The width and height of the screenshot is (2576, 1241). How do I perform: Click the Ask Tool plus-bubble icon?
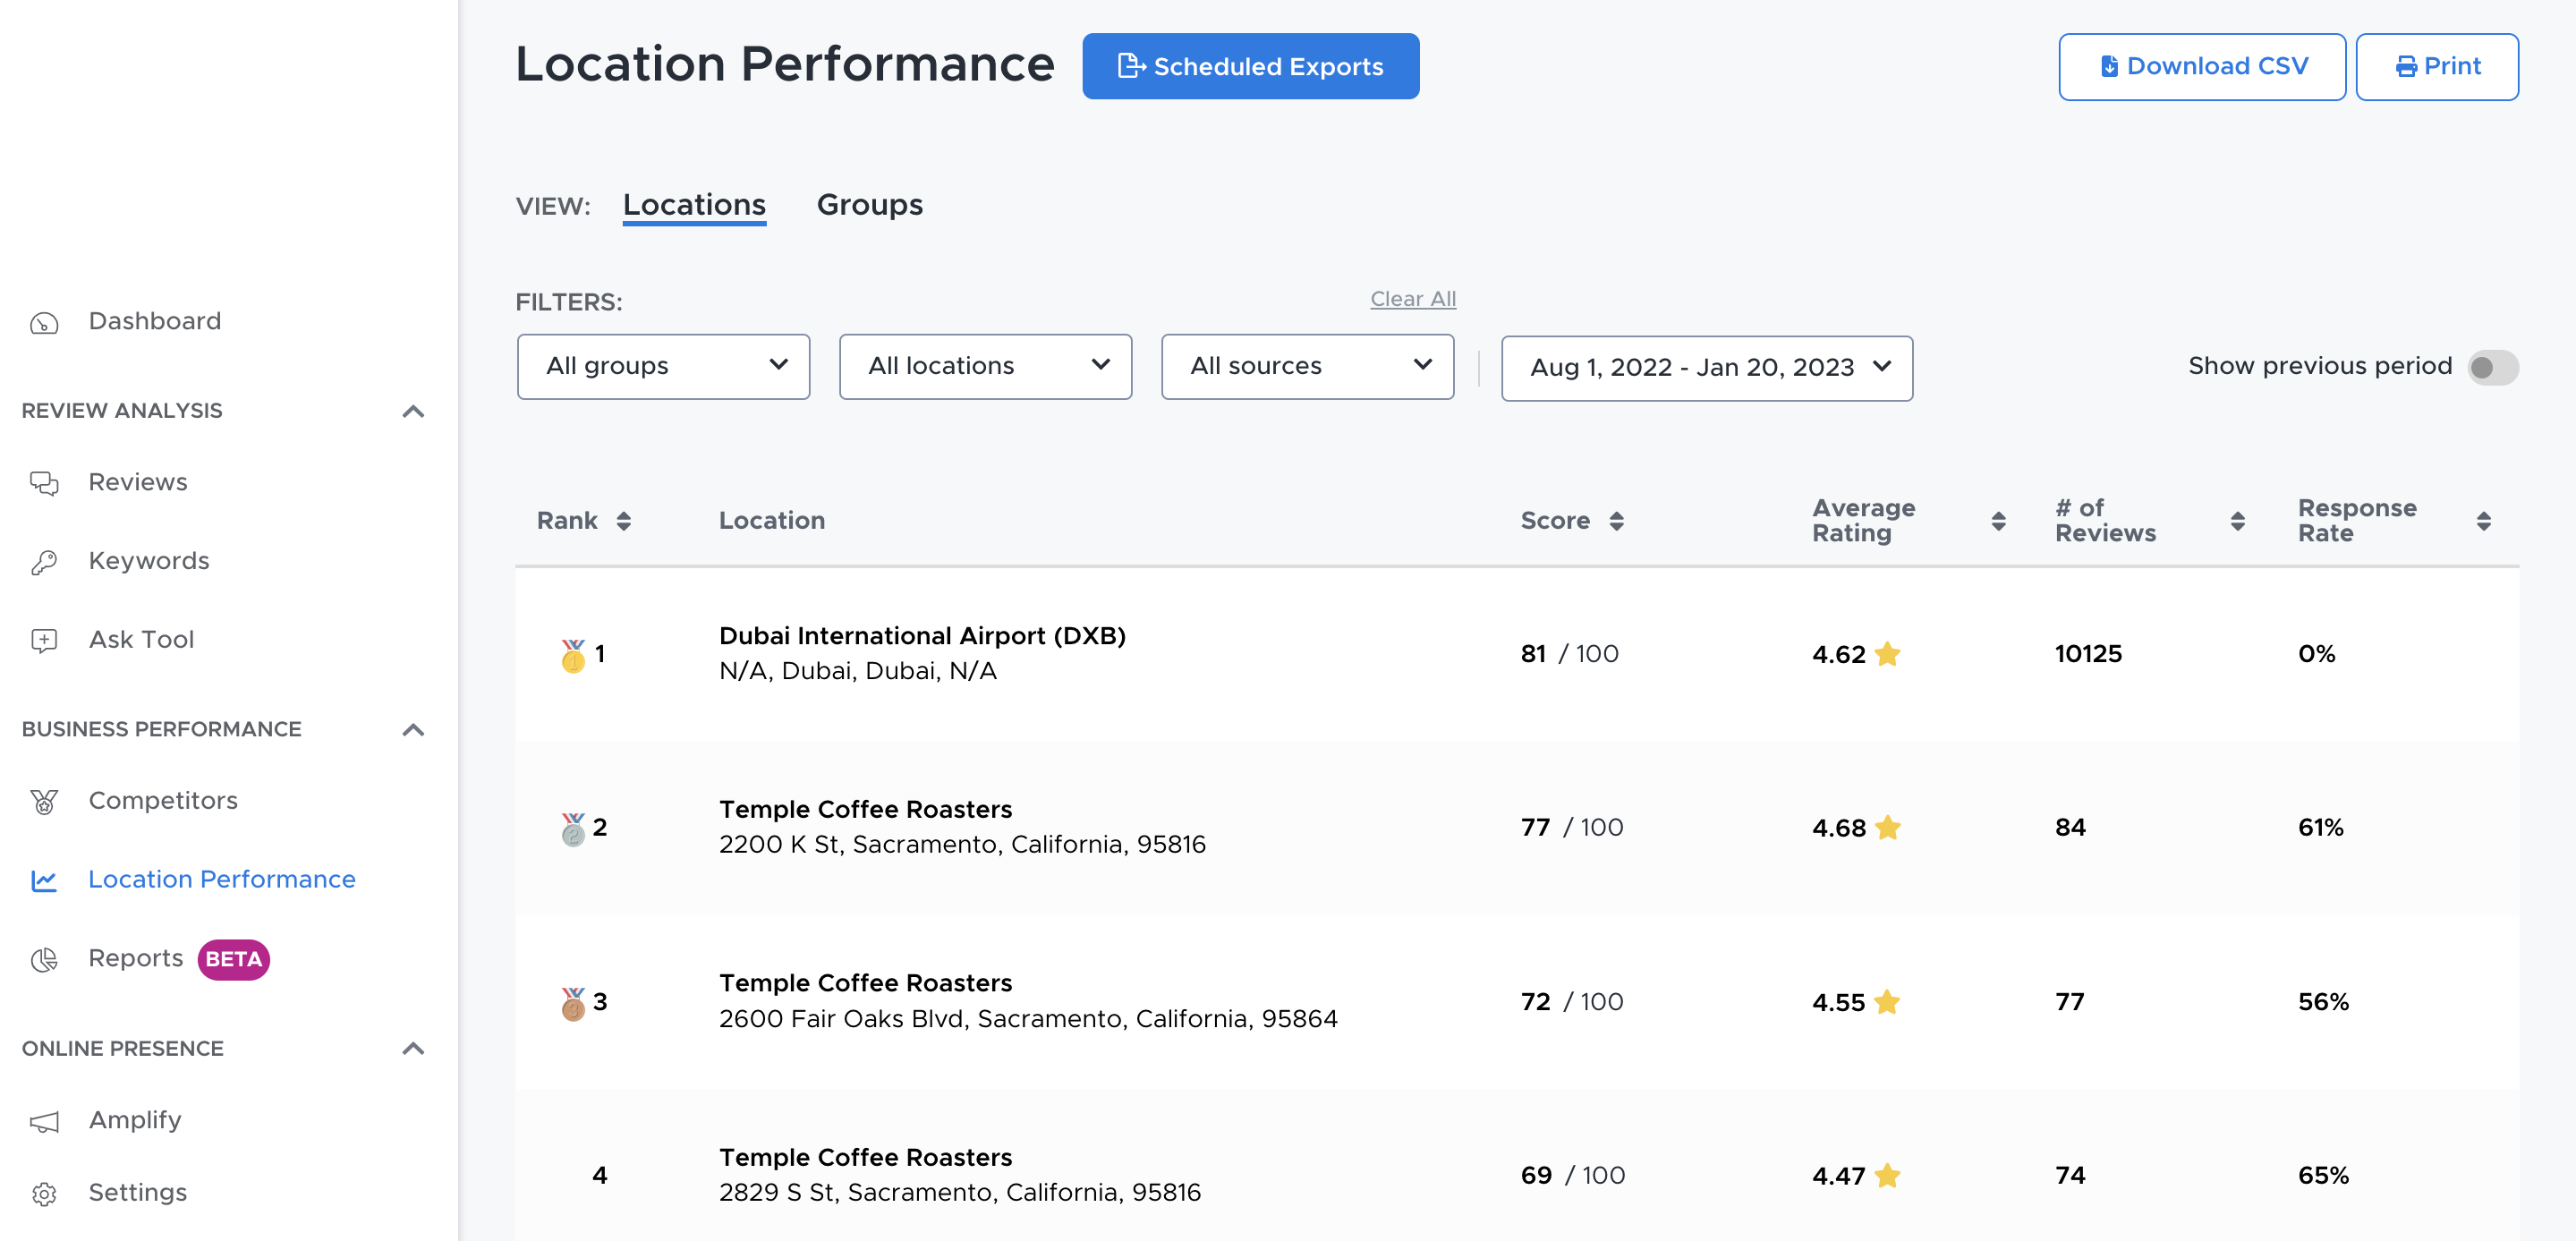tap(44, 640)
